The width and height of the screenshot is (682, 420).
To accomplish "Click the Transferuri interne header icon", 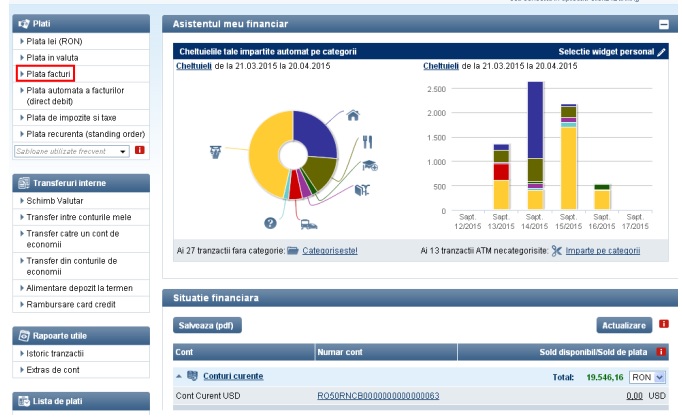I will 24,183.
